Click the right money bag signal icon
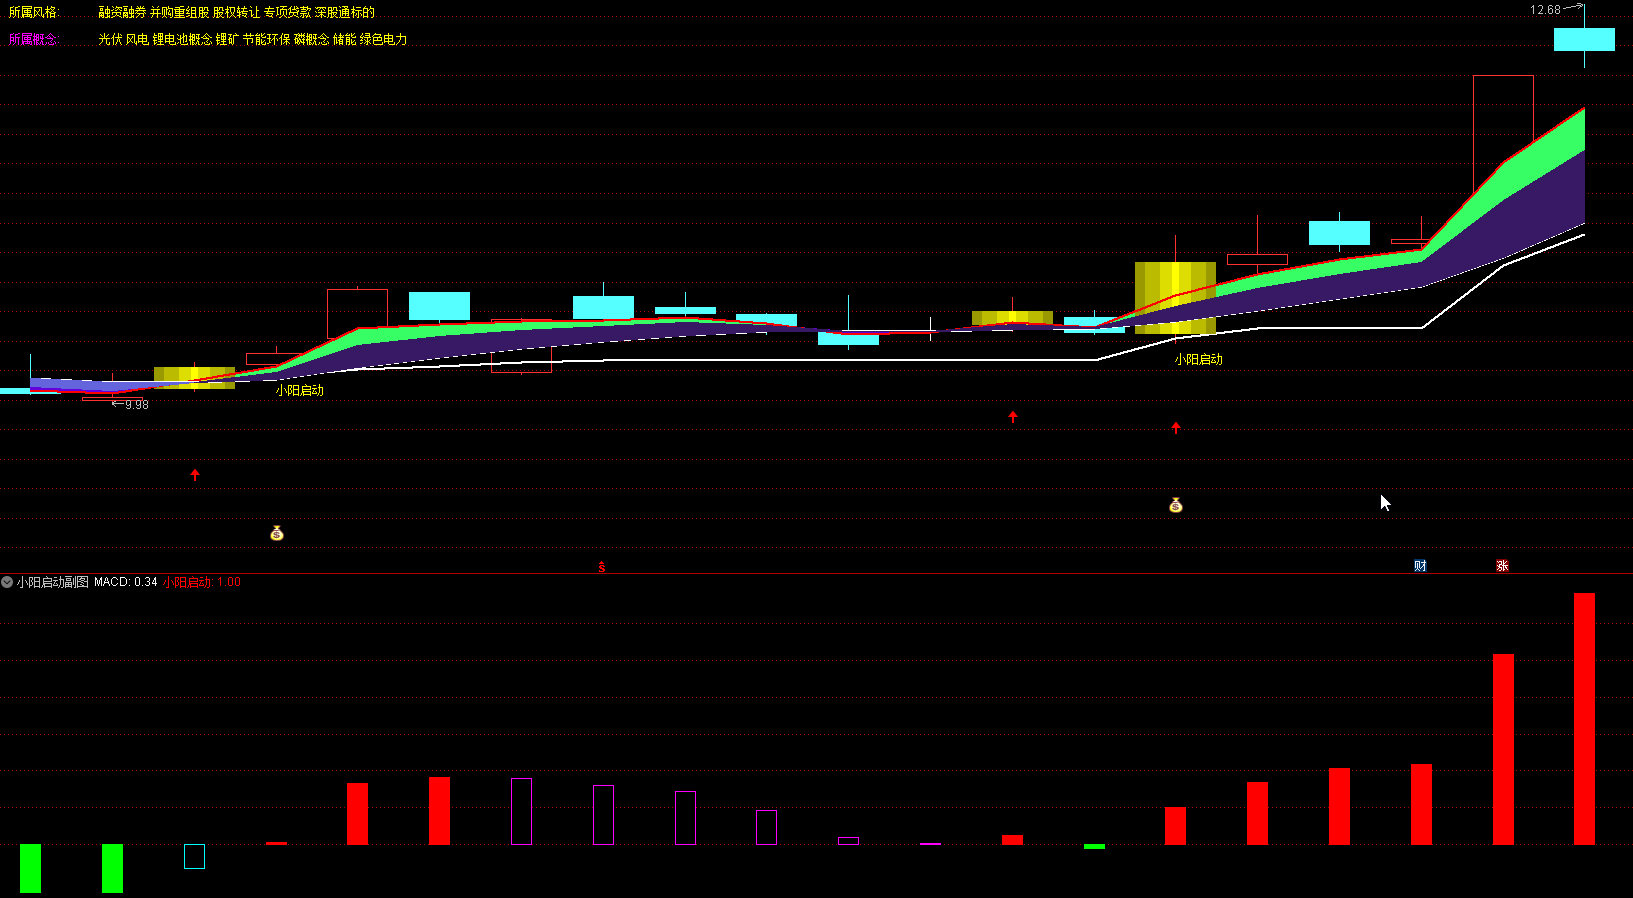Image resolution: width=1633 pixels, height=898 pixels. (x=1176, y=506)
